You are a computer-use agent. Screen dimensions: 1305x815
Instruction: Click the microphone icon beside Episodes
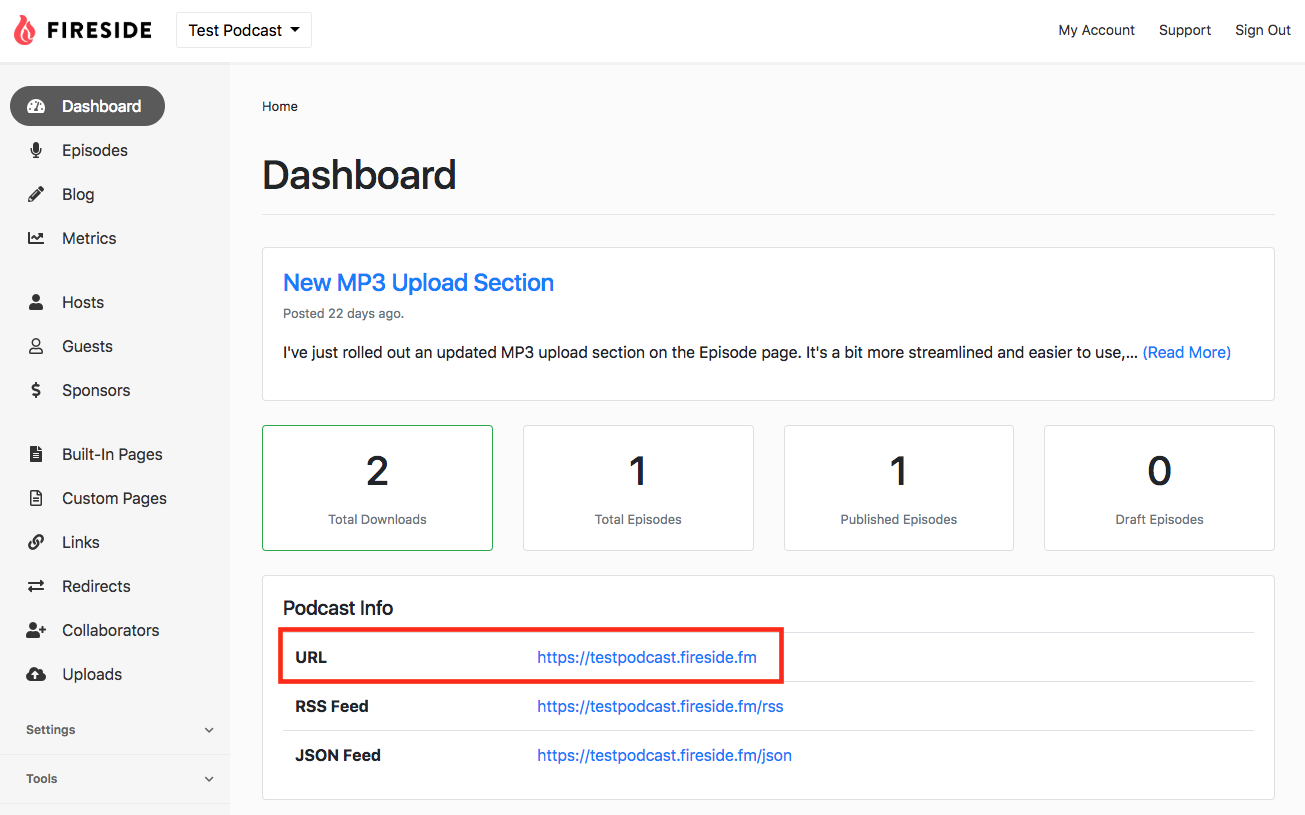click(x=36, y=150)
